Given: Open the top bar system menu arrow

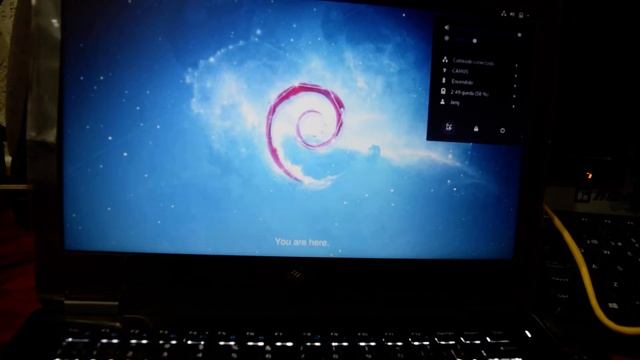Looking at the screenshot, I should coord(528,16).
